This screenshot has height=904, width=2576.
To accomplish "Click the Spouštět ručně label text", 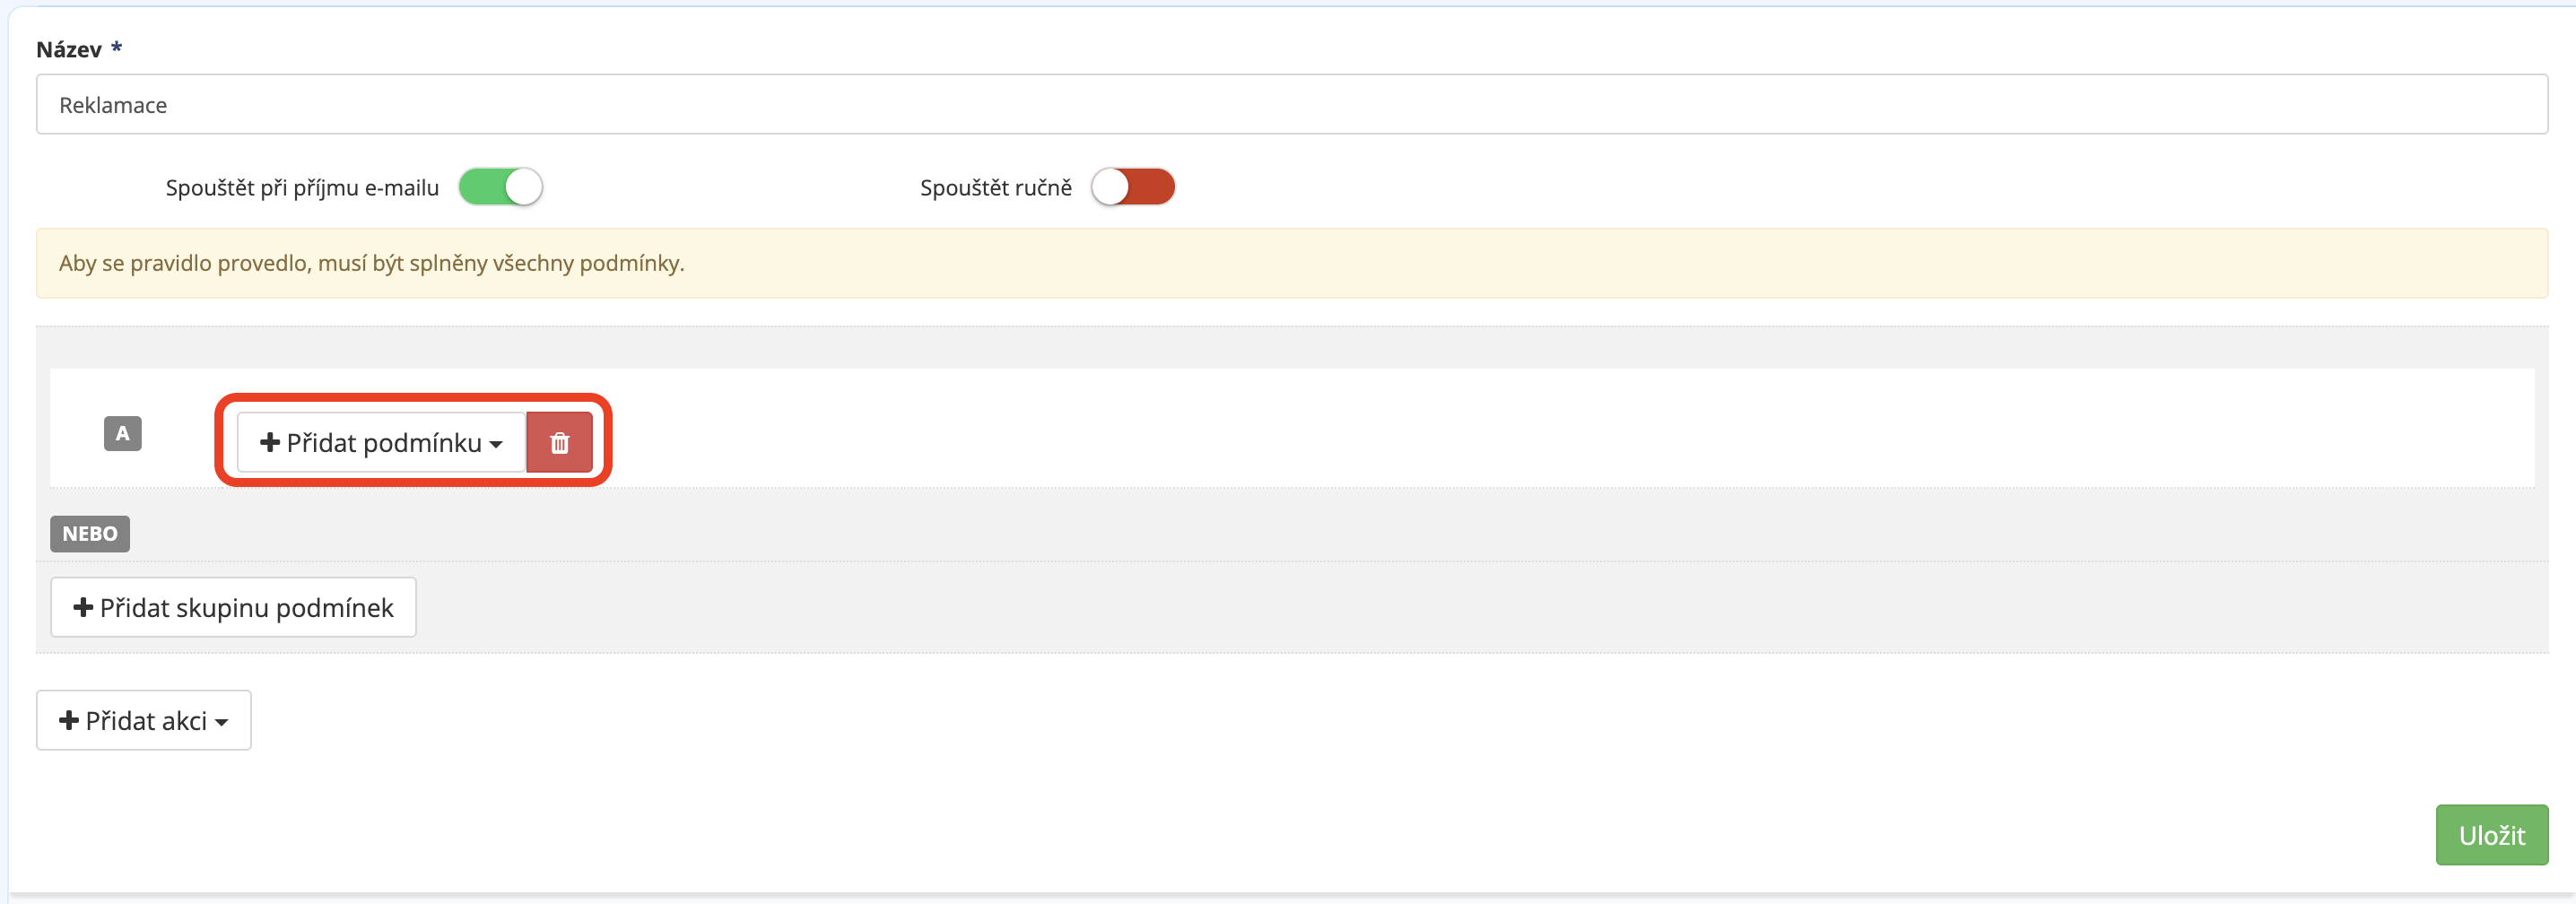I will [995, 188].
